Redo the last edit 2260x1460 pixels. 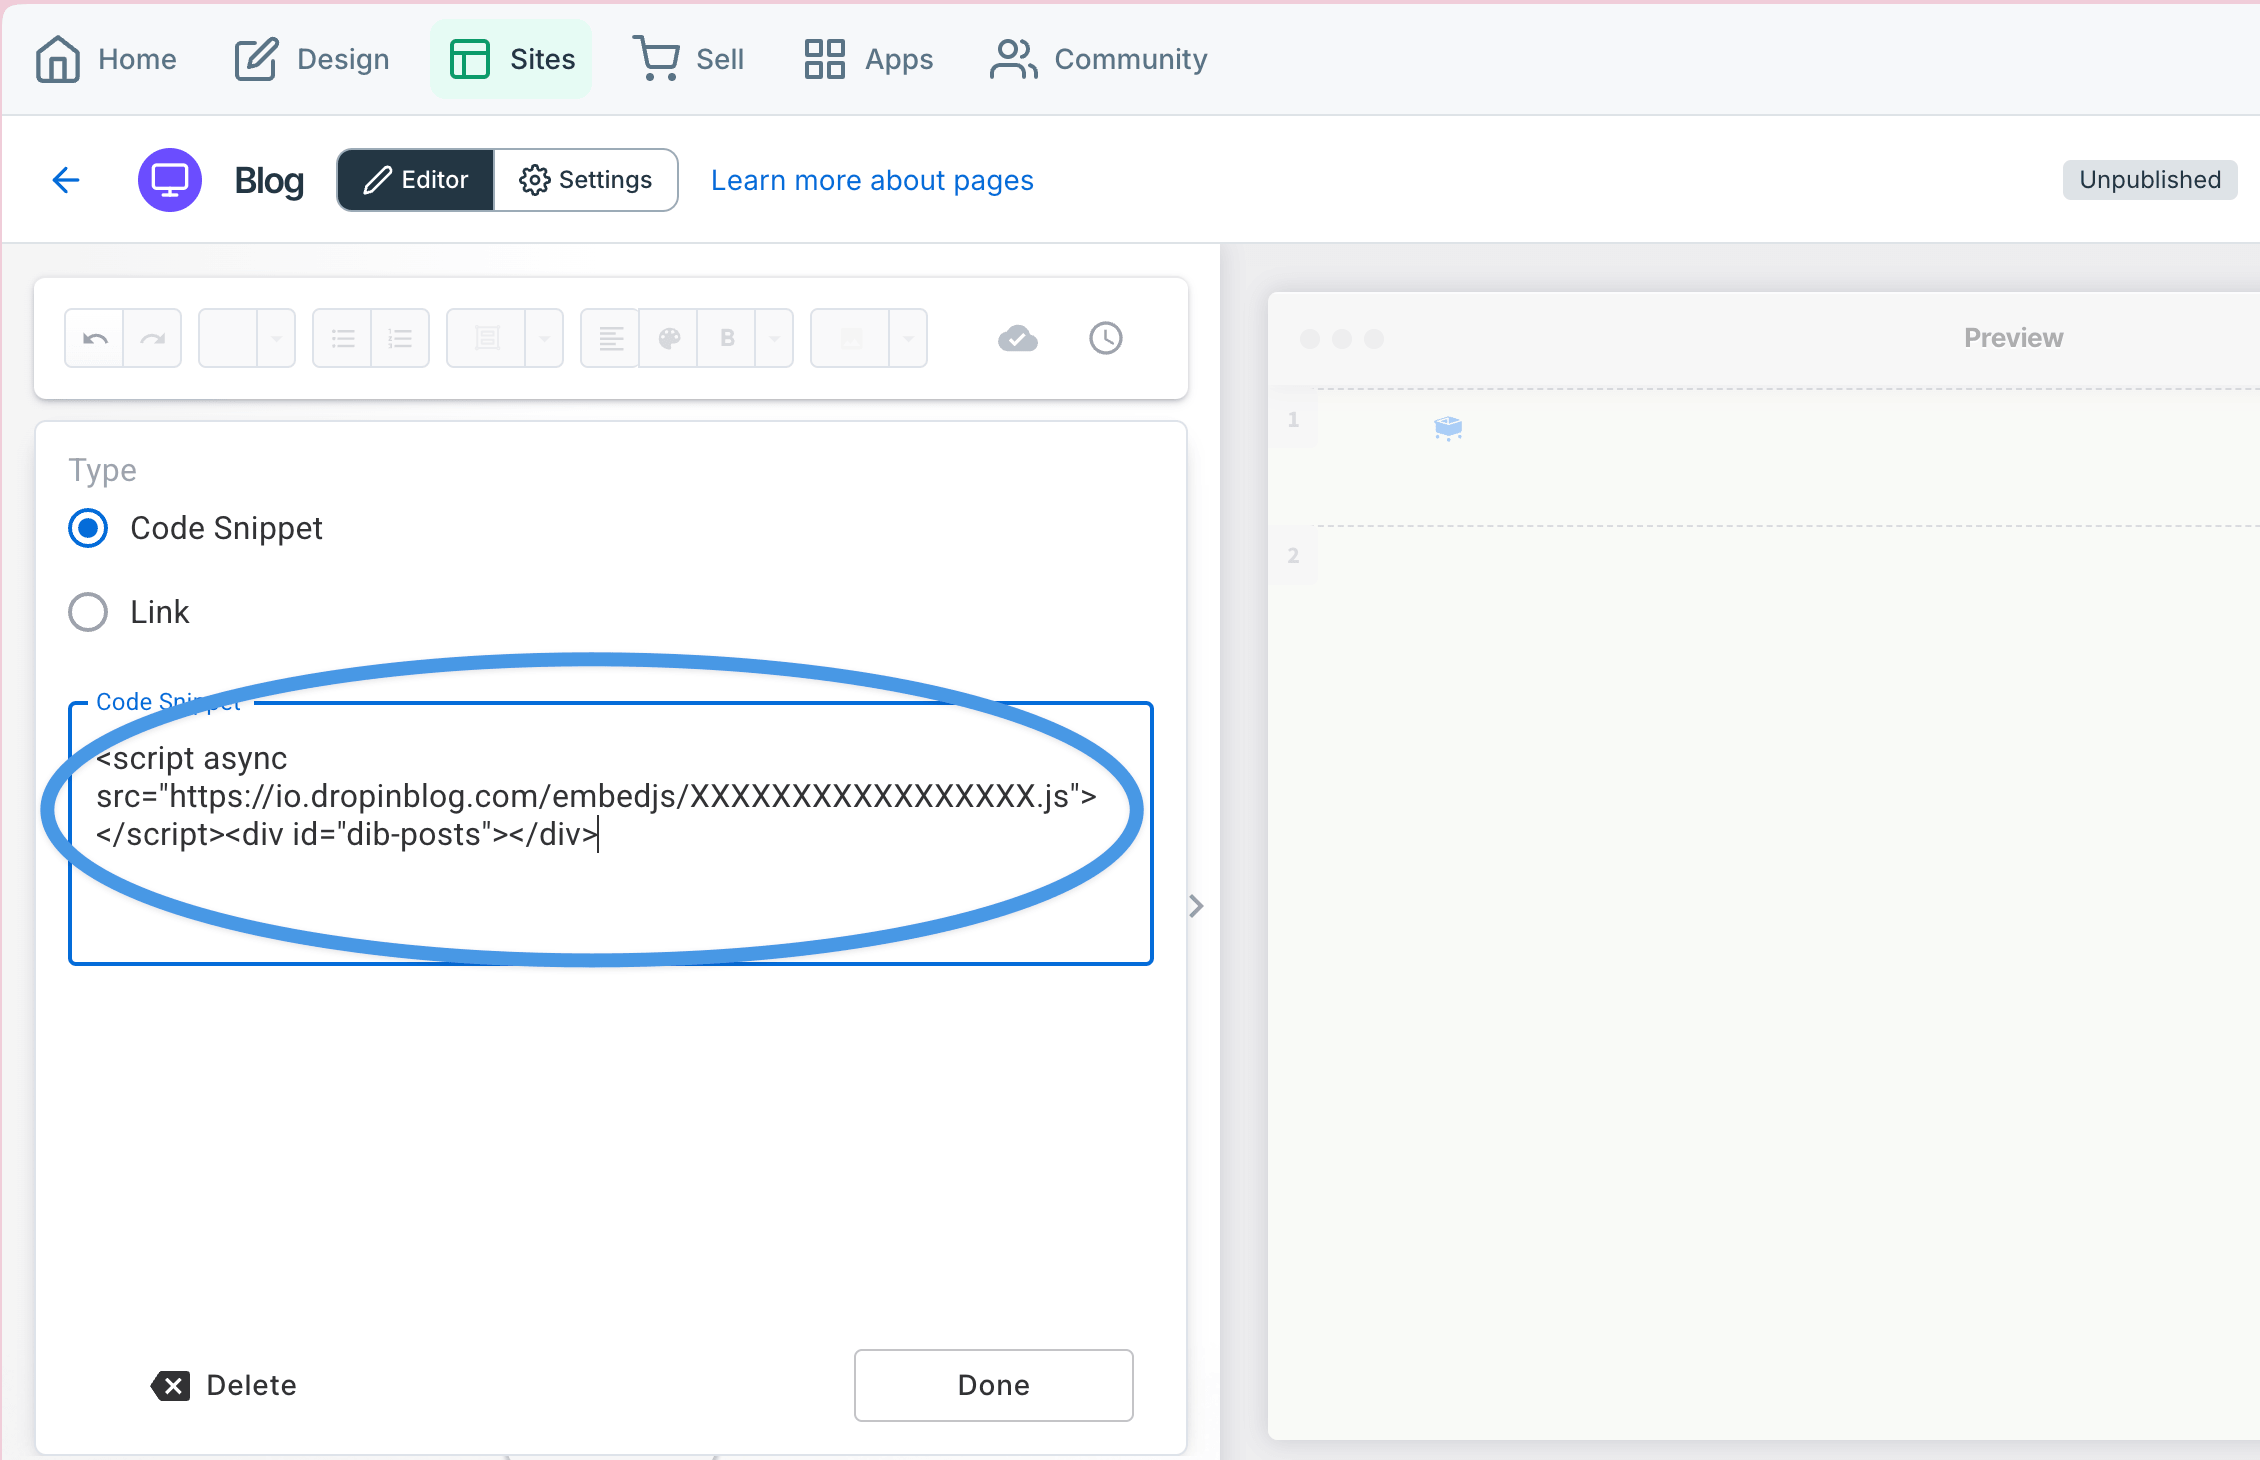[152, 338]
